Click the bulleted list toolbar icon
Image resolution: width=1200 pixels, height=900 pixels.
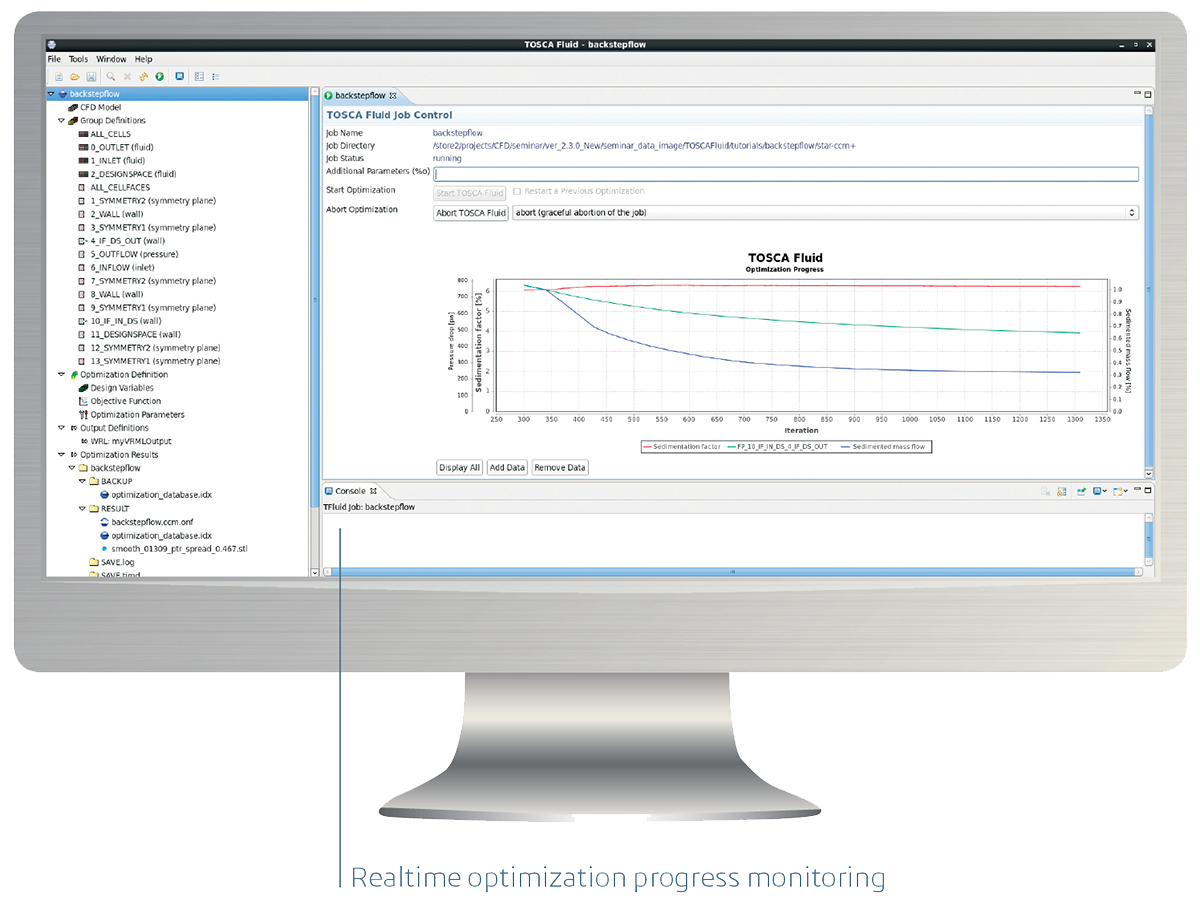tap(216, 77)
